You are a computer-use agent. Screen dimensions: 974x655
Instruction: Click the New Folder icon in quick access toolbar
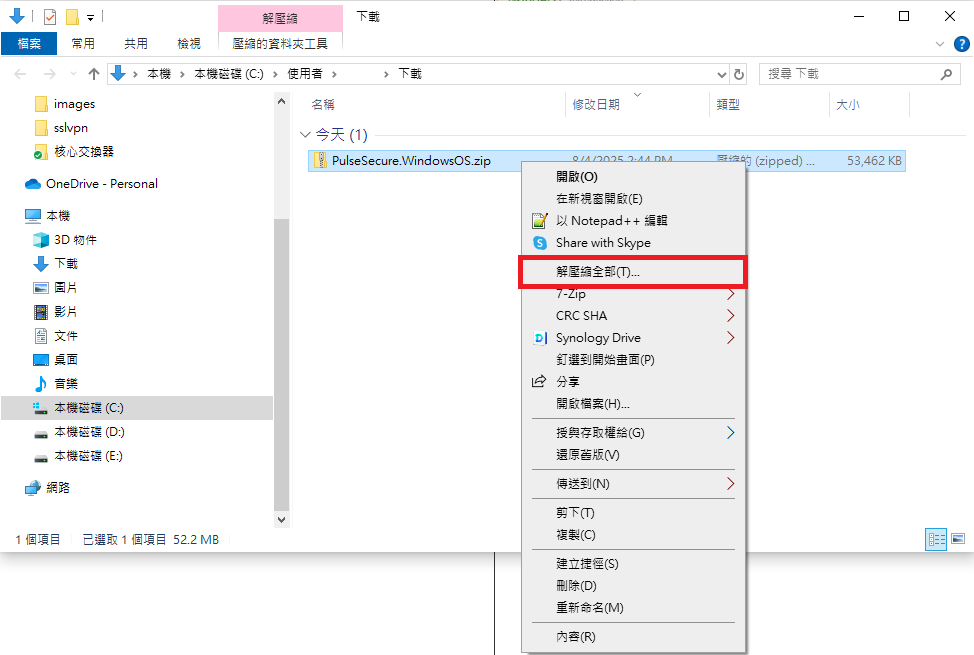[73, 17]
